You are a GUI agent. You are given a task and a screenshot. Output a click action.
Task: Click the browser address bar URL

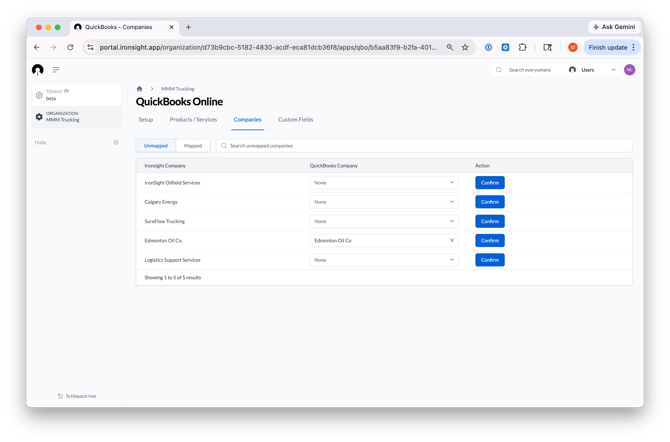coord(268,47)
